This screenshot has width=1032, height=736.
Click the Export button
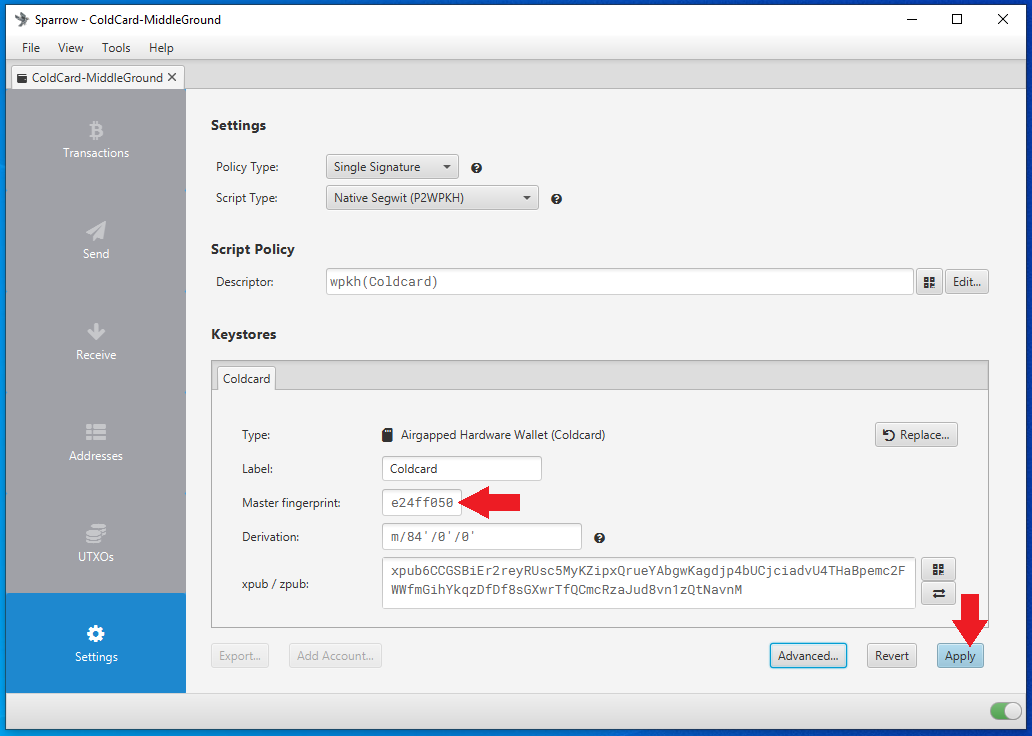point(240,656)
